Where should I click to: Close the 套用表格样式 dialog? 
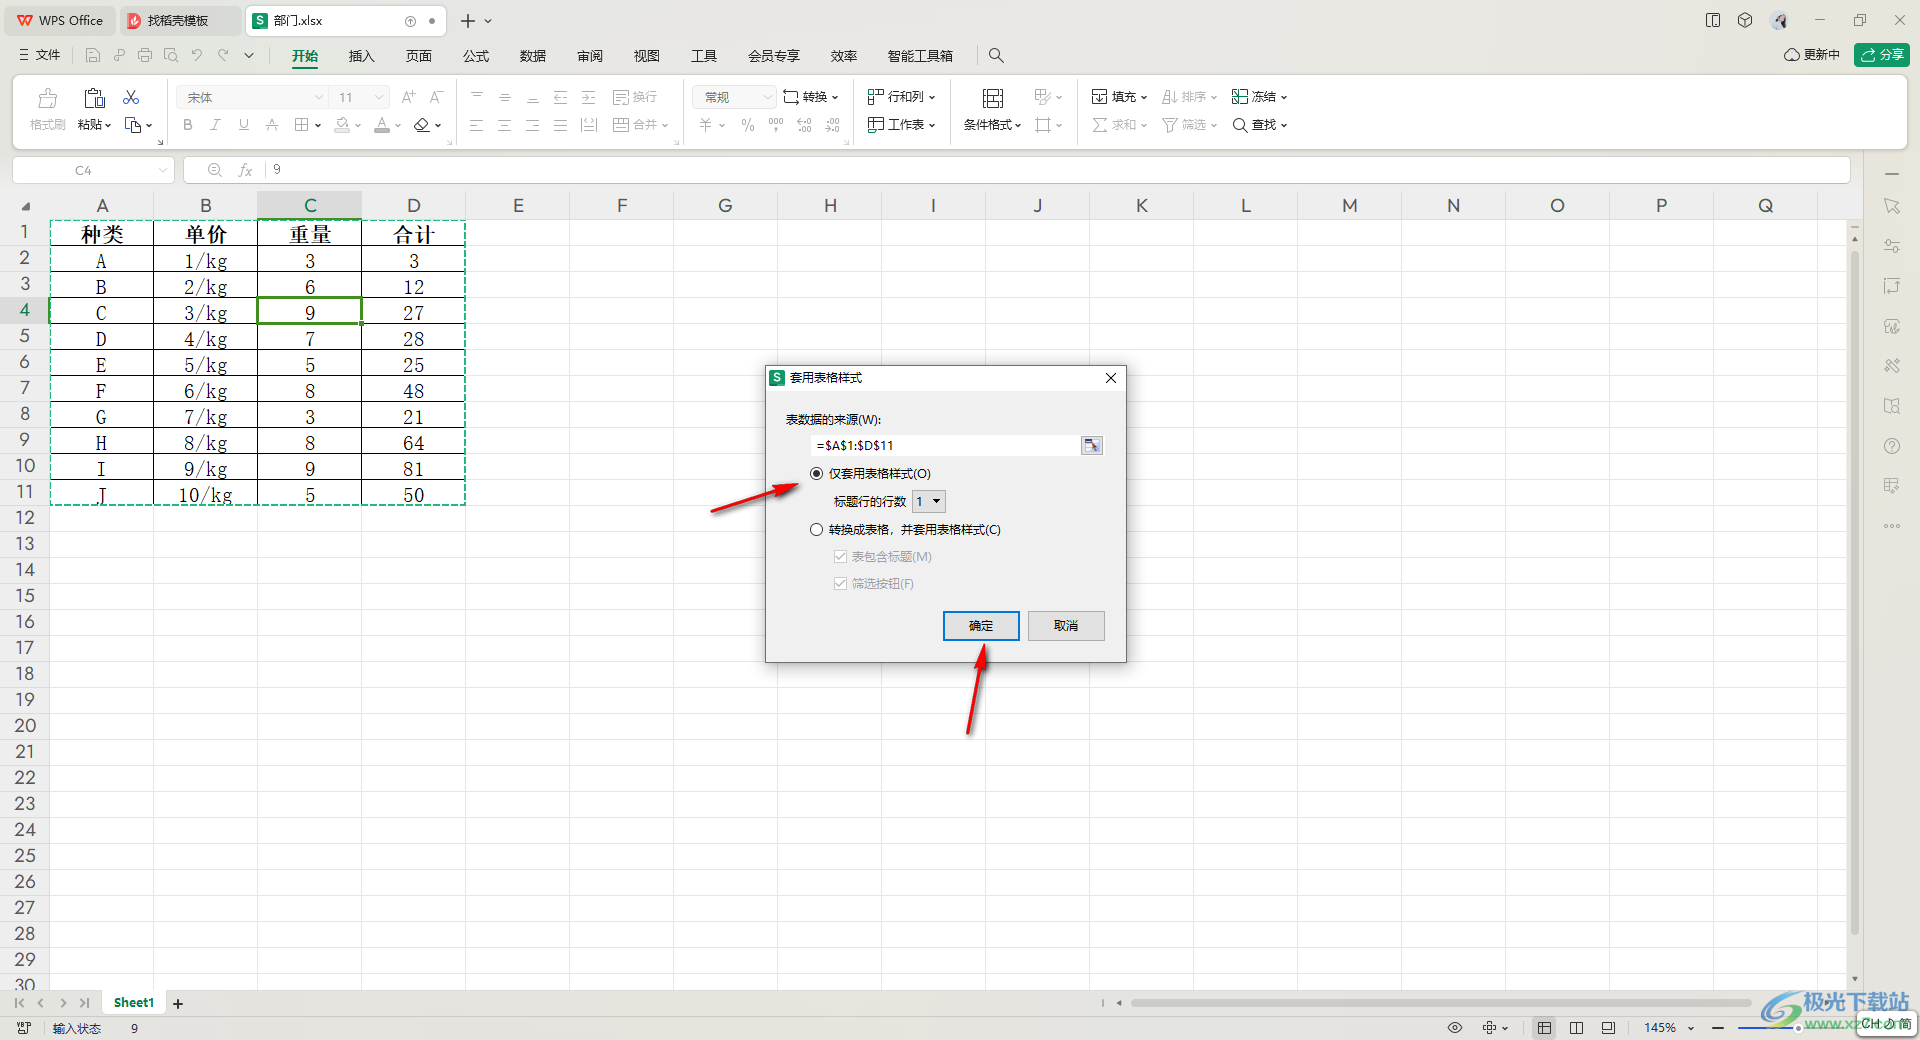tap(1111, 378)
